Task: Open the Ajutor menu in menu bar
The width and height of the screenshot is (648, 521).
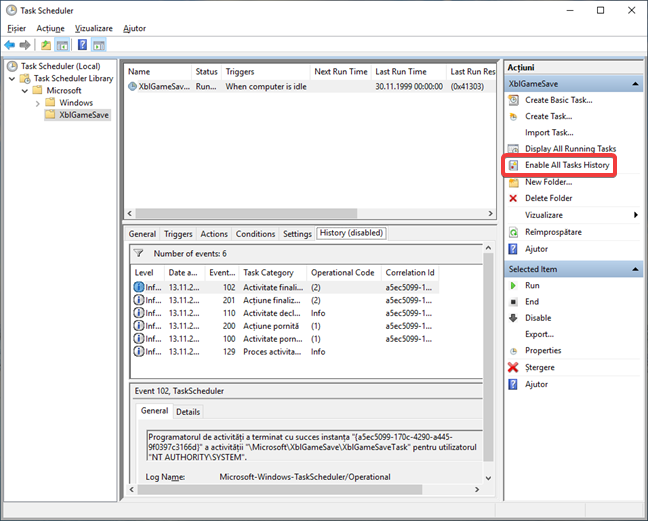Action: [134, 29]
